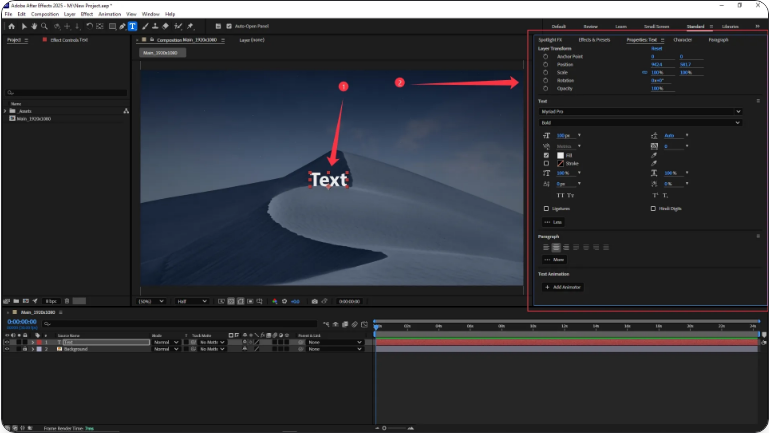Click the Add Animator button
Viewport: 769px width, 433px height.
[563, 287]
